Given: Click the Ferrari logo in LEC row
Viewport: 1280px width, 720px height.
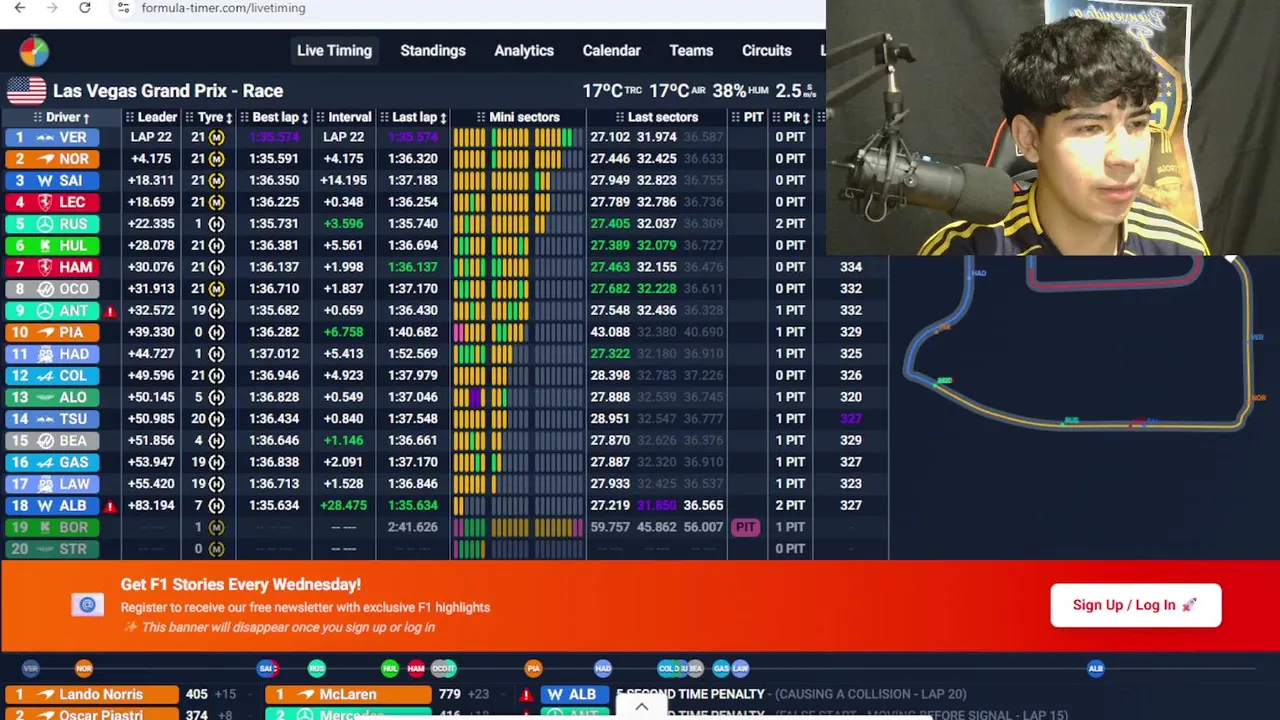Looking at the screenshot, I should pyautogui.click(x=45, y=202).
